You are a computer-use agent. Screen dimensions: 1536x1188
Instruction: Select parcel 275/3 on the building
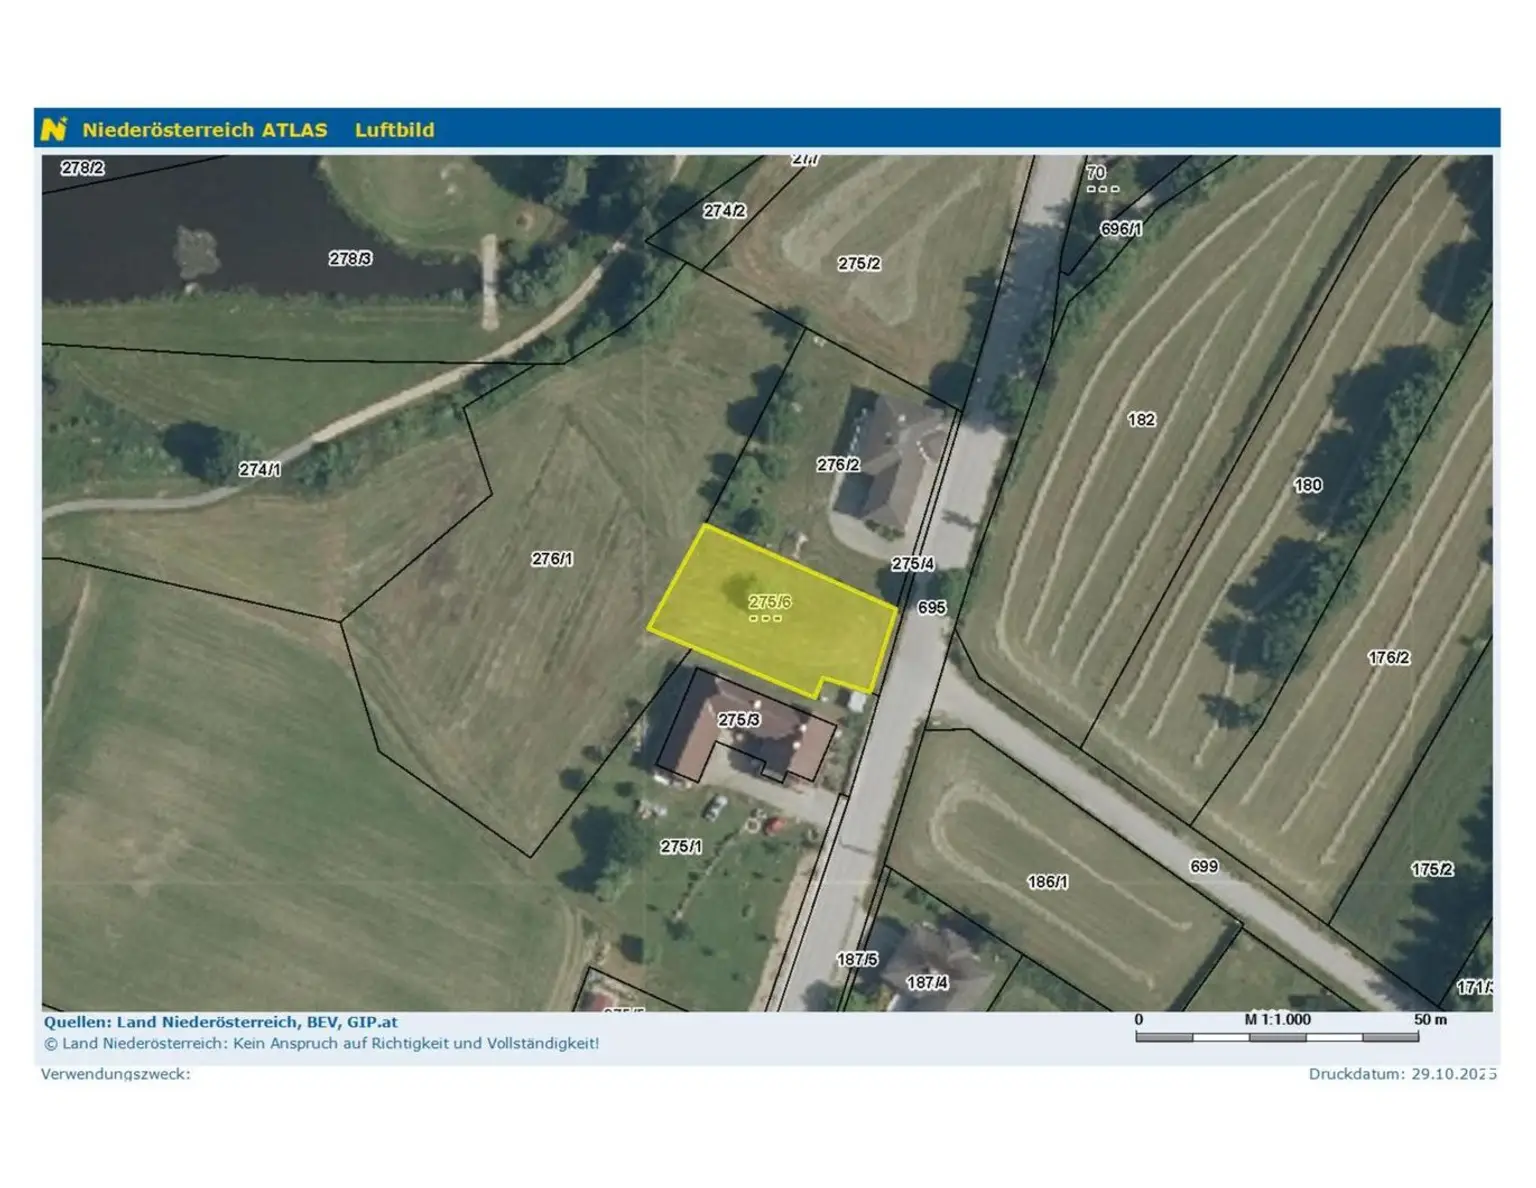click(739, 719)
